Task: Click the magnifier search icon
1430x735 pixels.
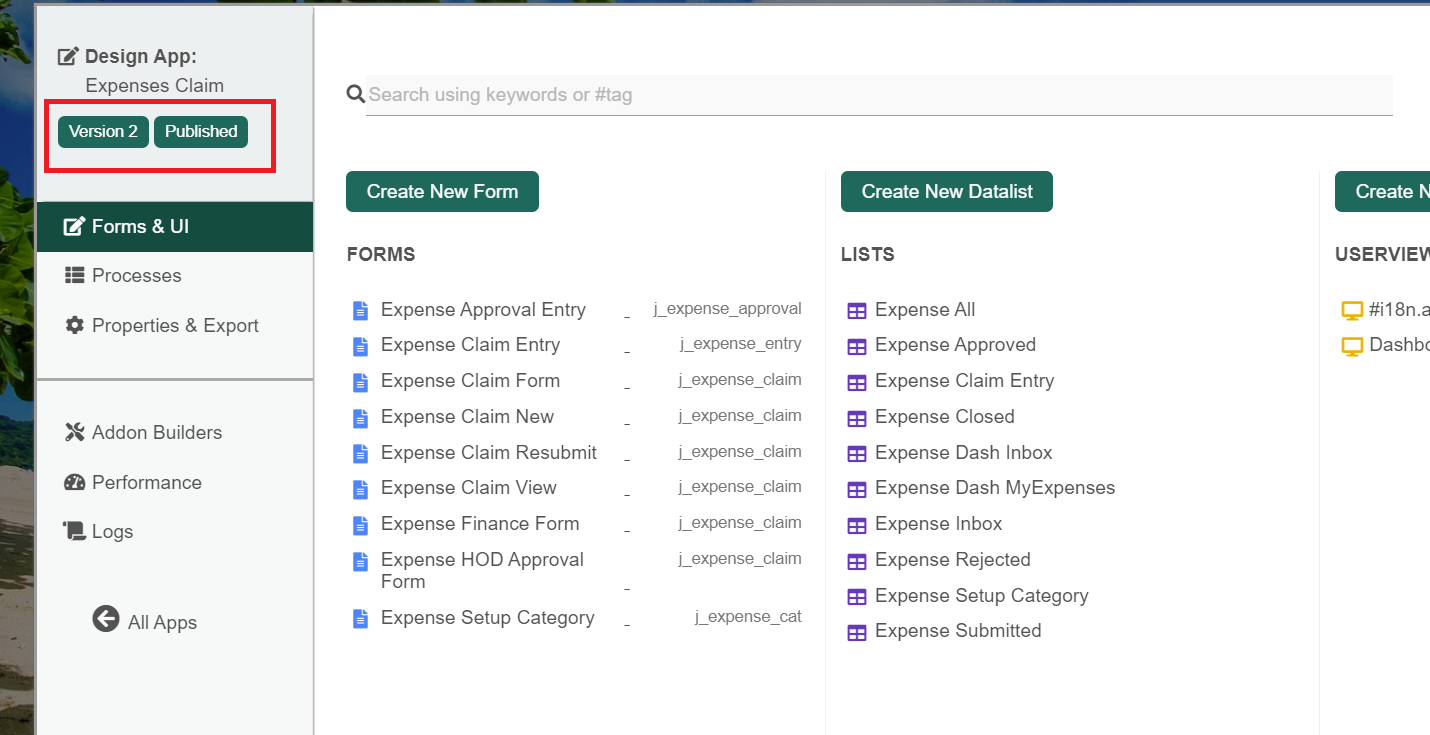Action: [355, 94]
